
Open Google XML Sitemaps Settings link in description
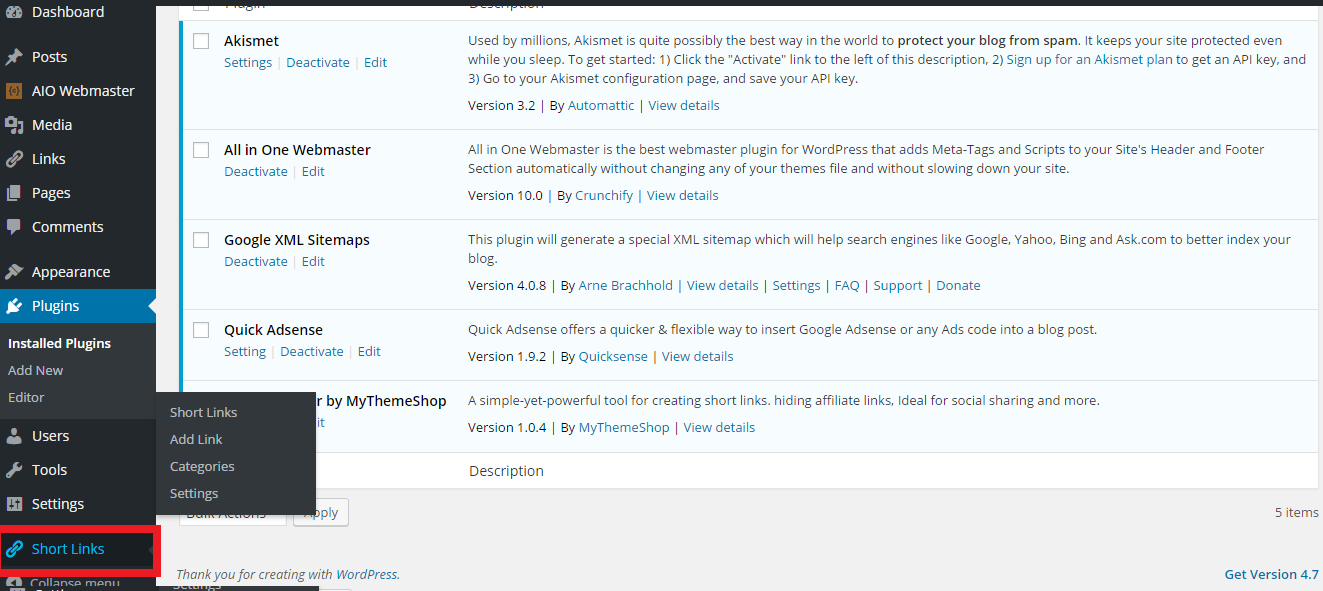pos(797,285)
